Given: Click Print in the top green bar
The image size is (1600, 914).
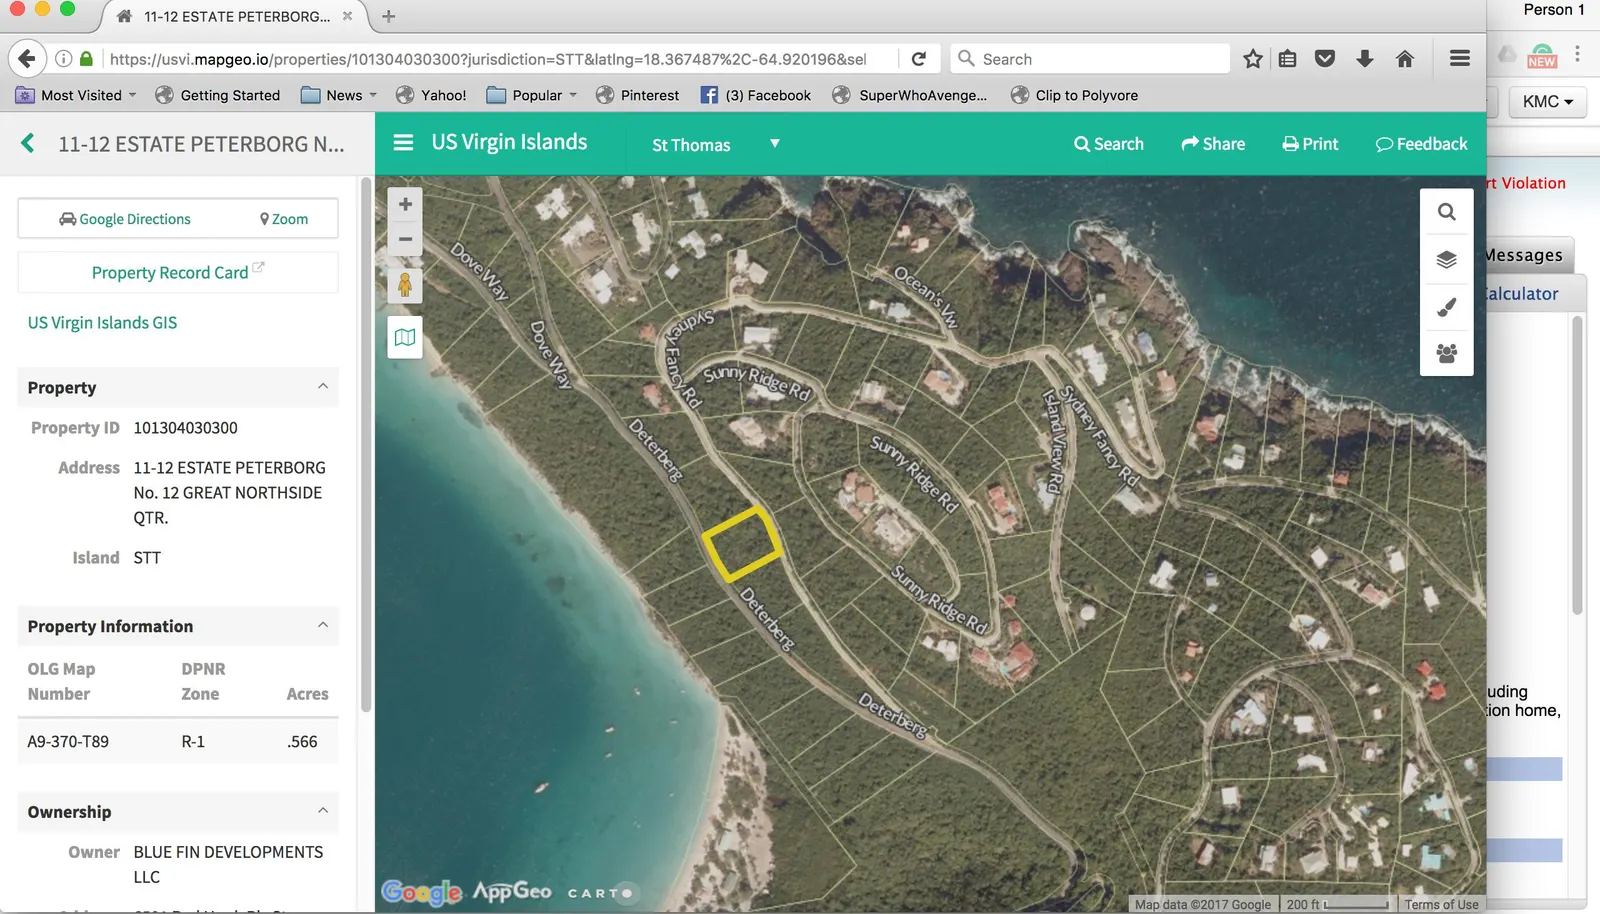Looking at the screenshot, I should tap(1310, 144).
